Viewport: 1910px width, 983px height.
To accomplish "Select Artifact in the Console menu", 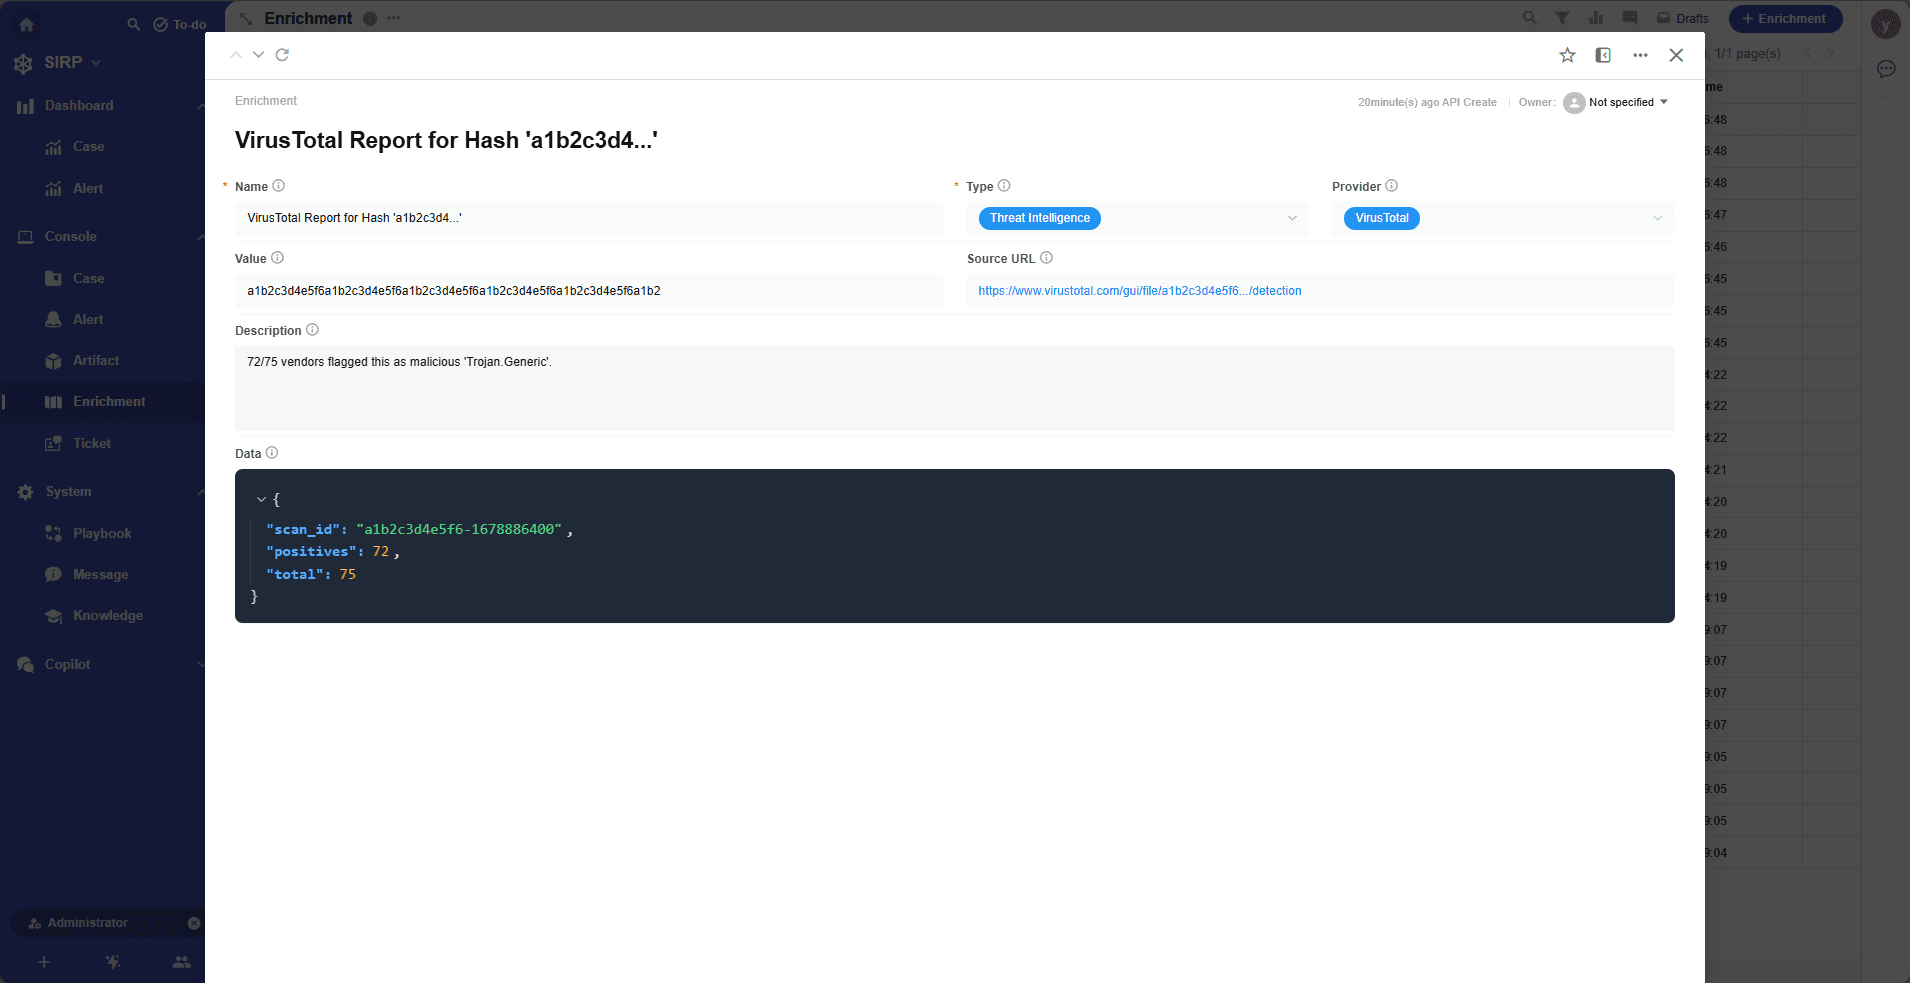I will coord(95,360).
